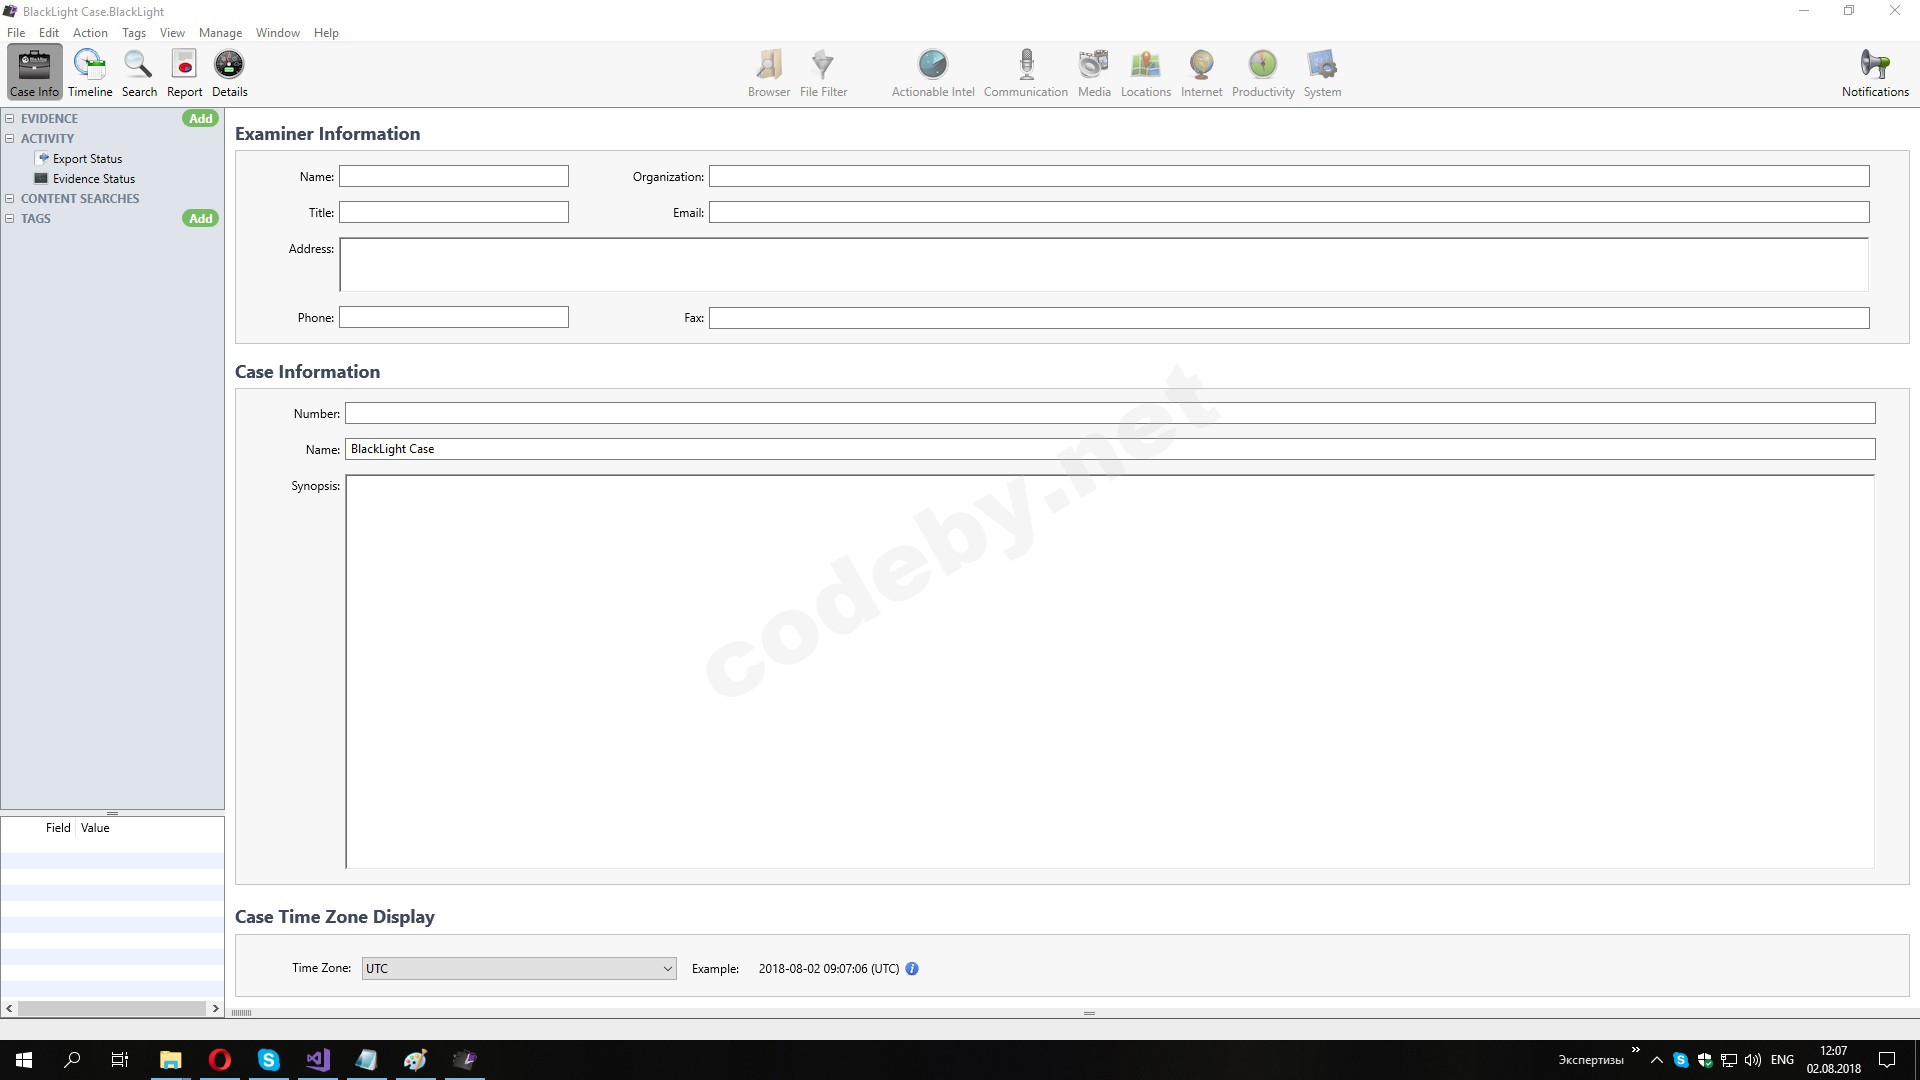Open the Actionable Intel view
Screen dimensions: 1920x1080
(x=932, y=73)
